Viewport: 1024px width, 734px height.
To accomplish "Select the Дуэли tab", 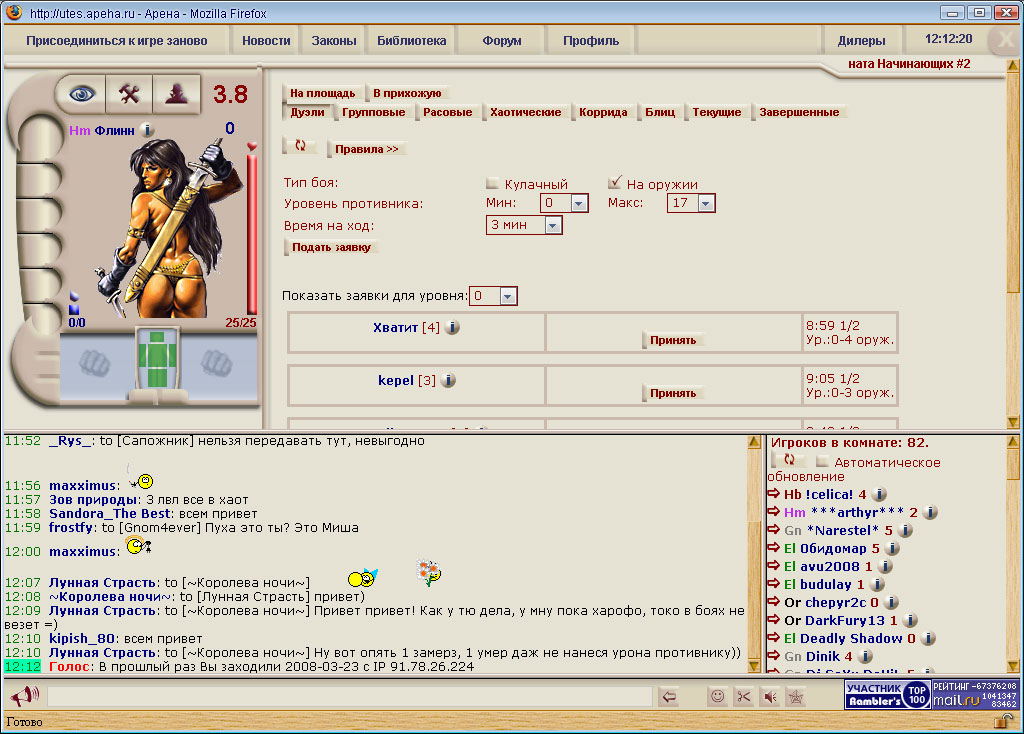I will pos(307,112).
